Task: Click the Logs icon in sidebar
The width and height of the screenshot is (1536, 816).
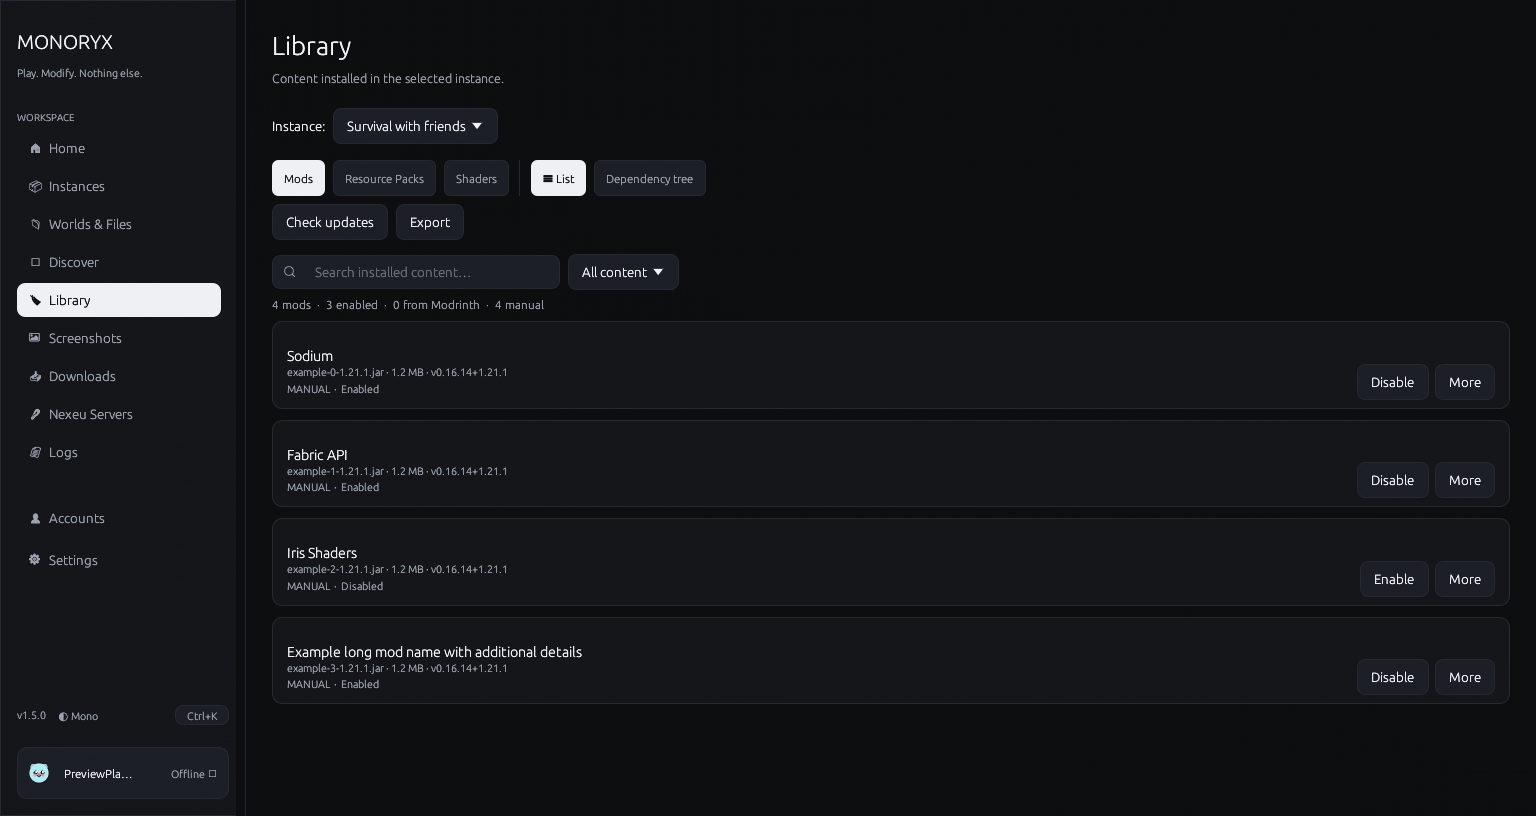Action: tap(35, 452)
